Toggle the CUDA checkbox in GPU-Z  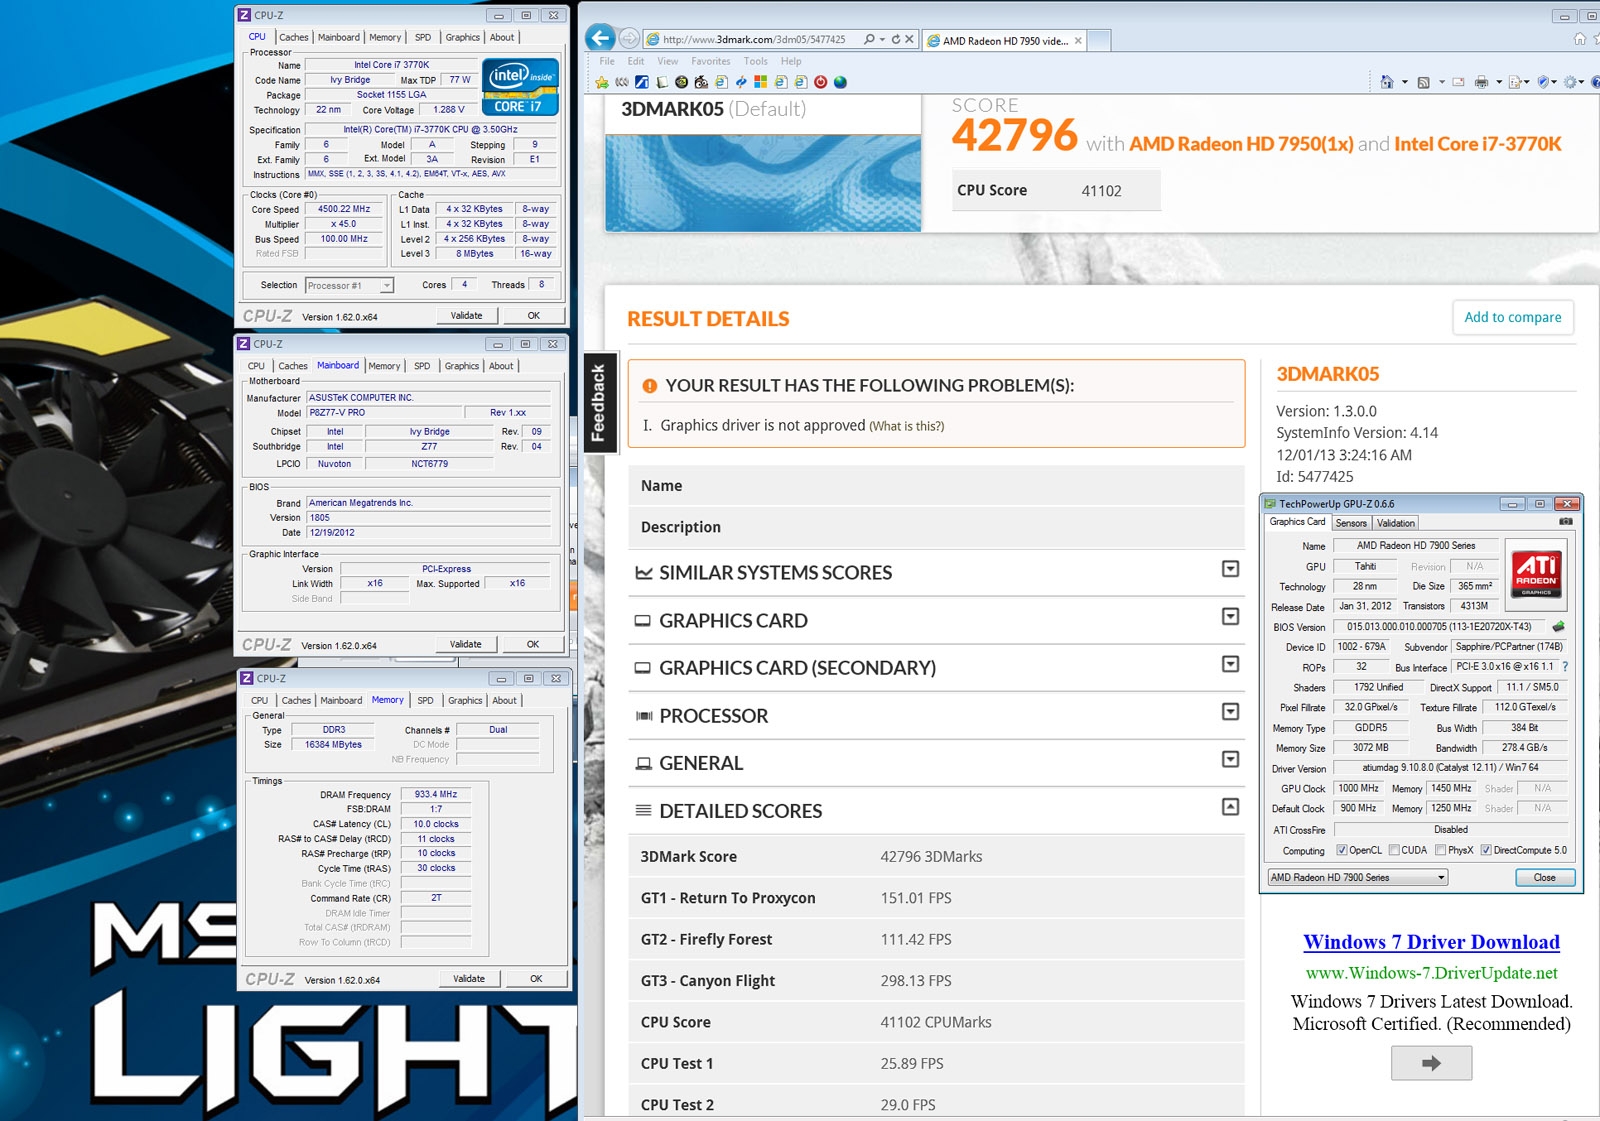click(1394, 851)
